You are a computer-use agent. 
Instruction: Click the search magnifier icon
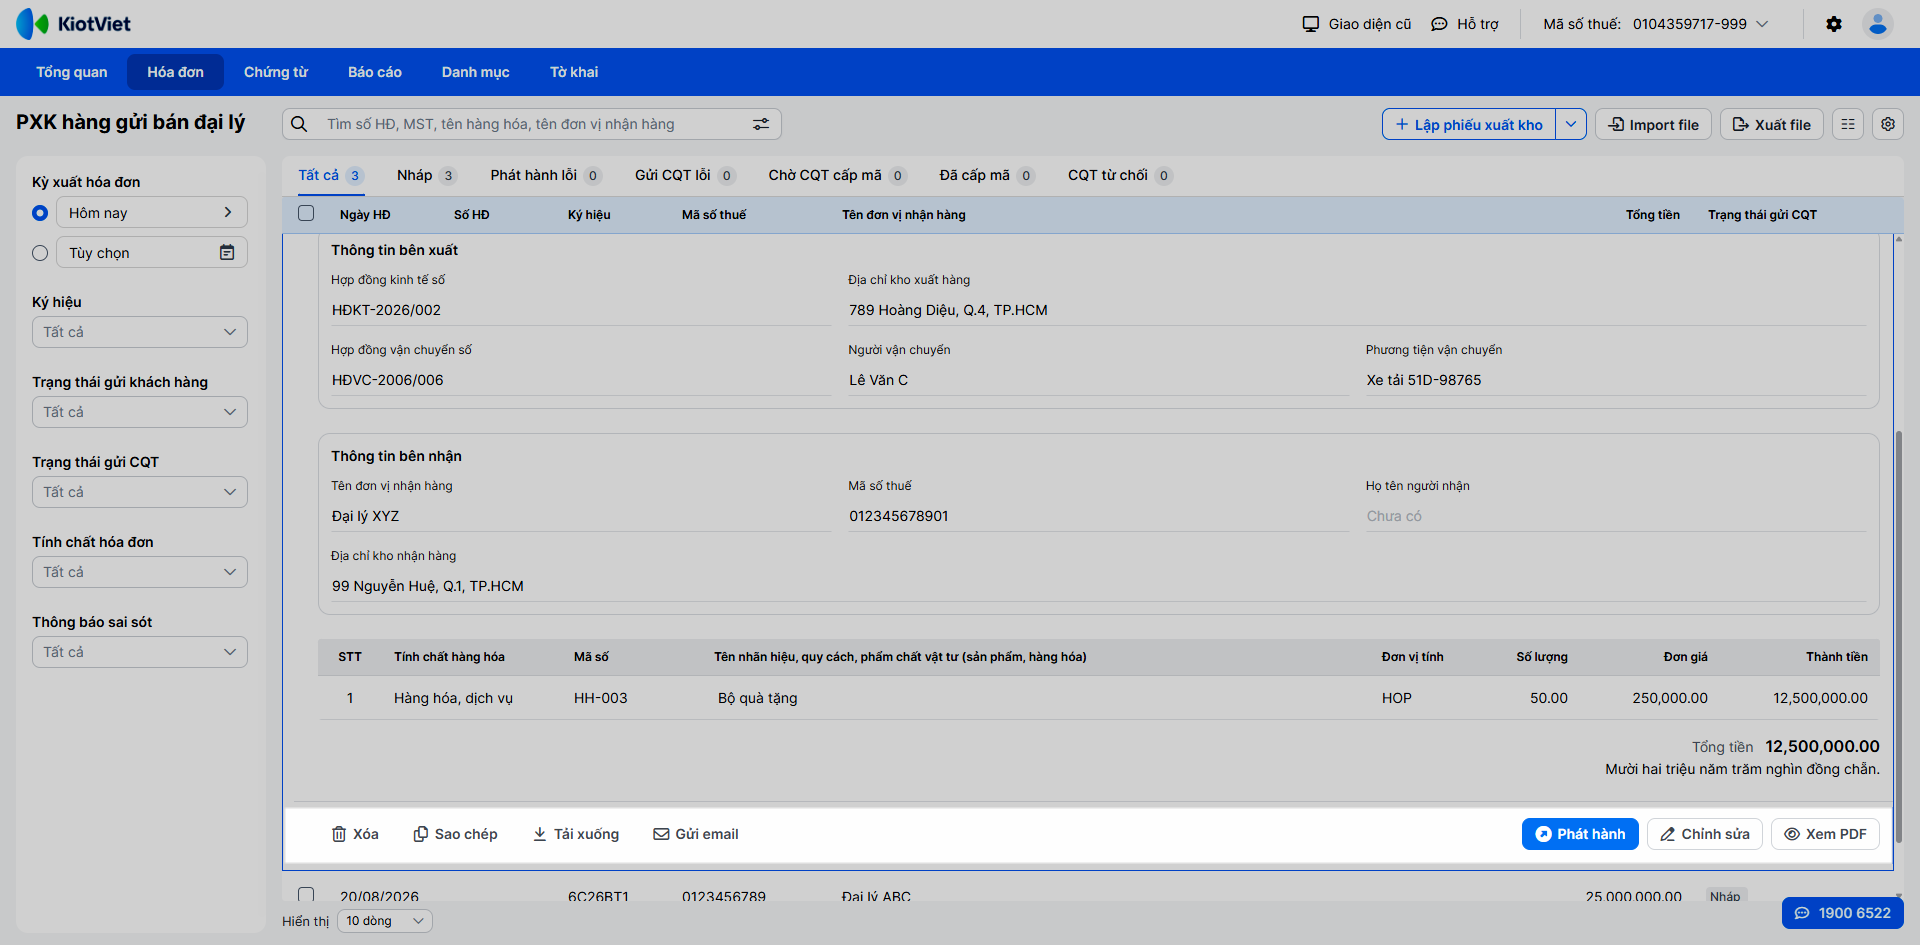(x=299, y=124)
